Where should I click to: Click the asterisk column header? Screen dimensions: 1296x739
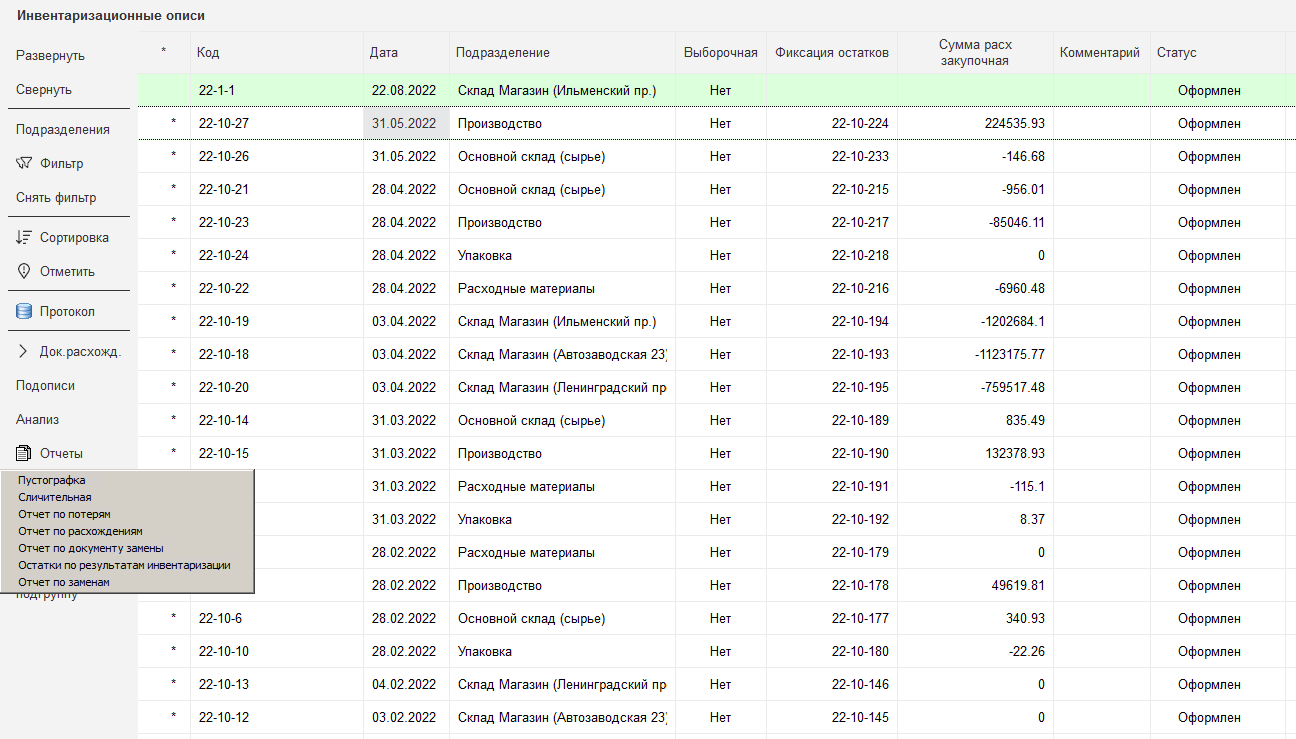[x=164, y=53]
